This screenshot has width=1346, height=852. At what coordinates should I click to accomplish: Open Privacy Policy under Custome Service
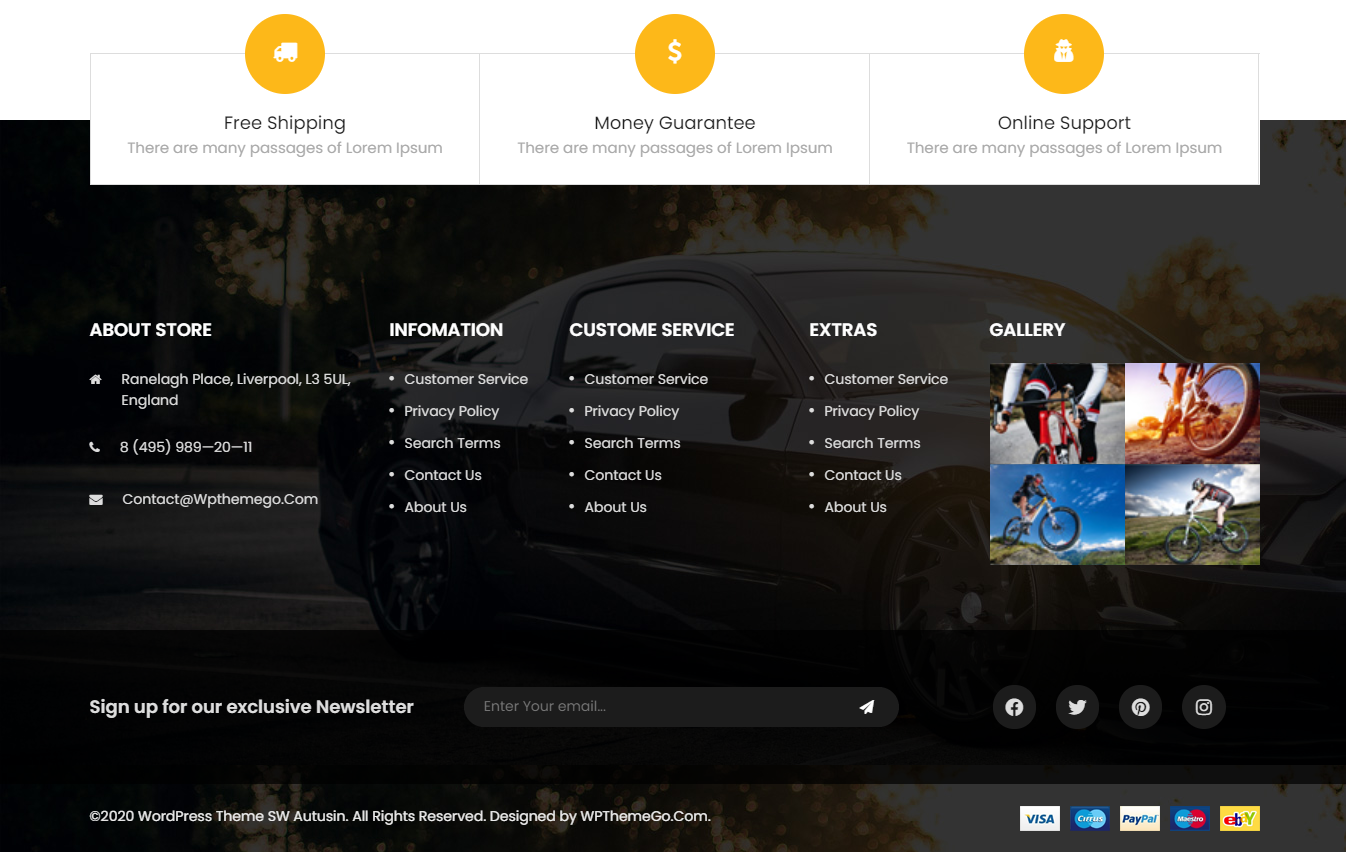pyautogui.click(x=631, y=411)
